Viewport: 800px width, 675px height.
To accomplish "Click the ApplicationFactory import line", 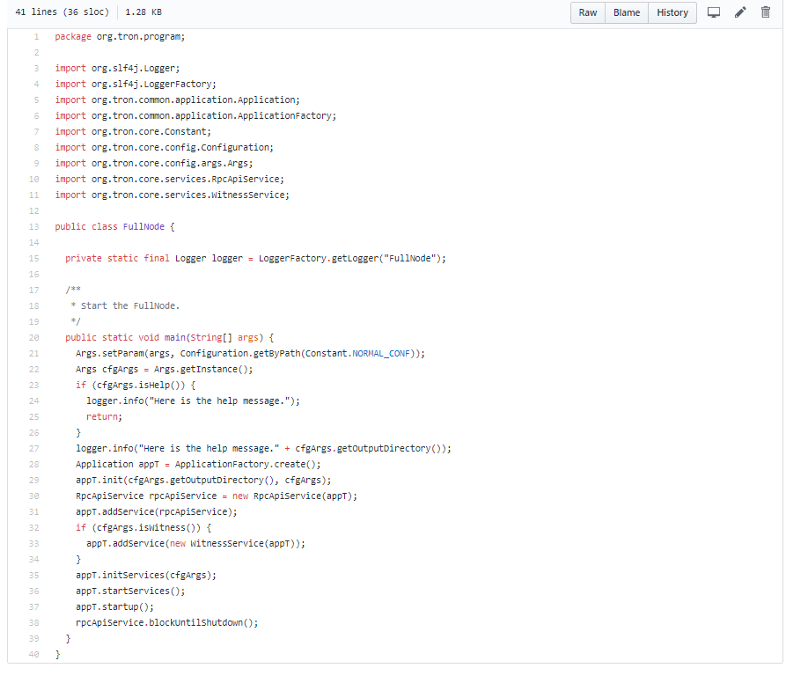I will (x=196, y=116).
